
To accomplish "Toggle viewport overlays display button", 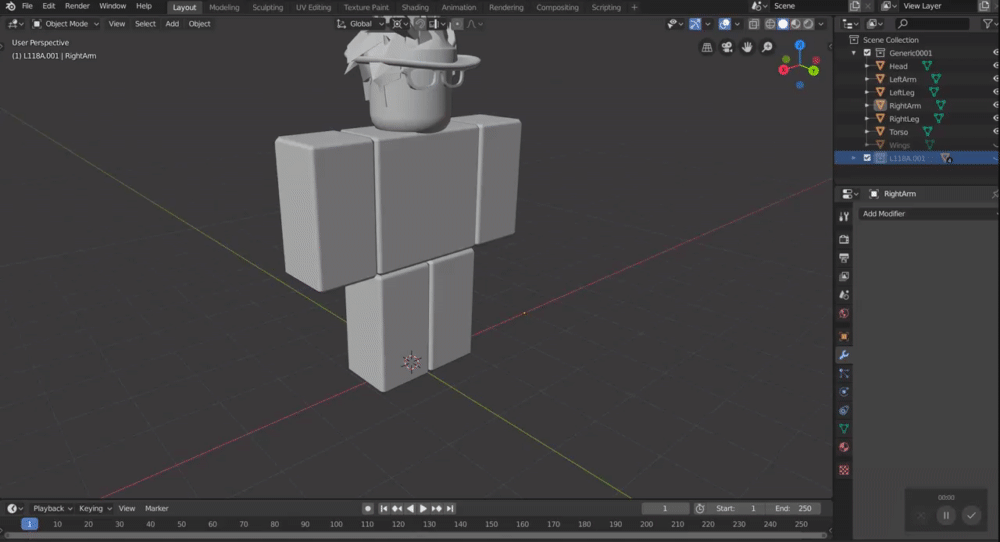I will coord(724,24).
